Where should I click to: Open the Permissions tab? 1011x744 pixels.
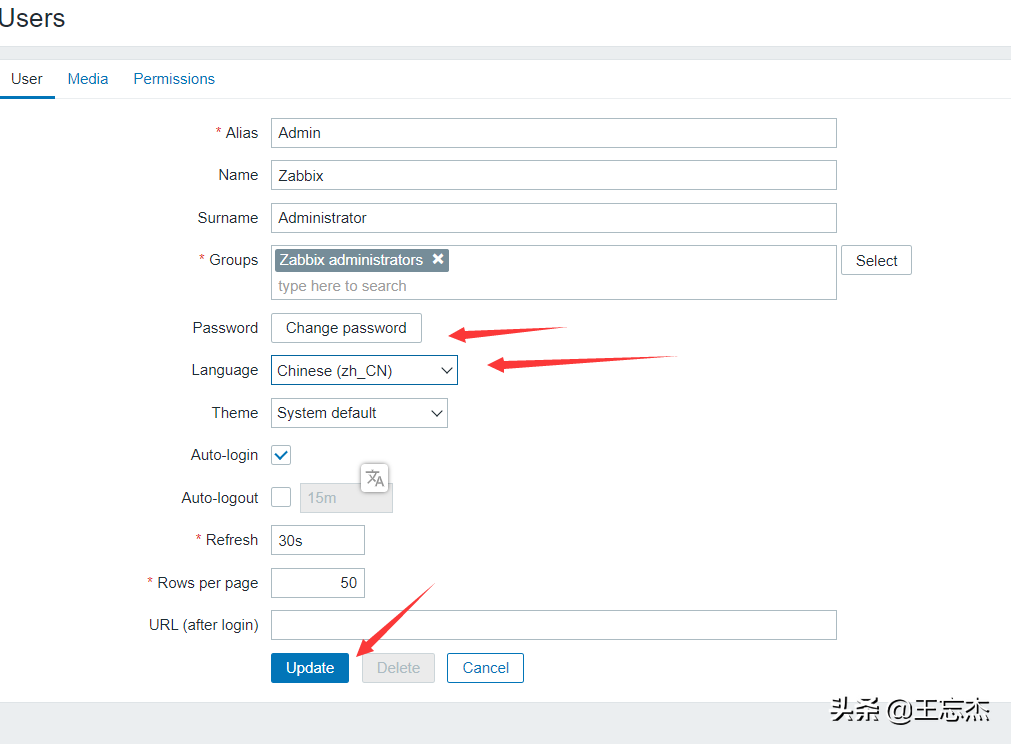coord(174,79)
